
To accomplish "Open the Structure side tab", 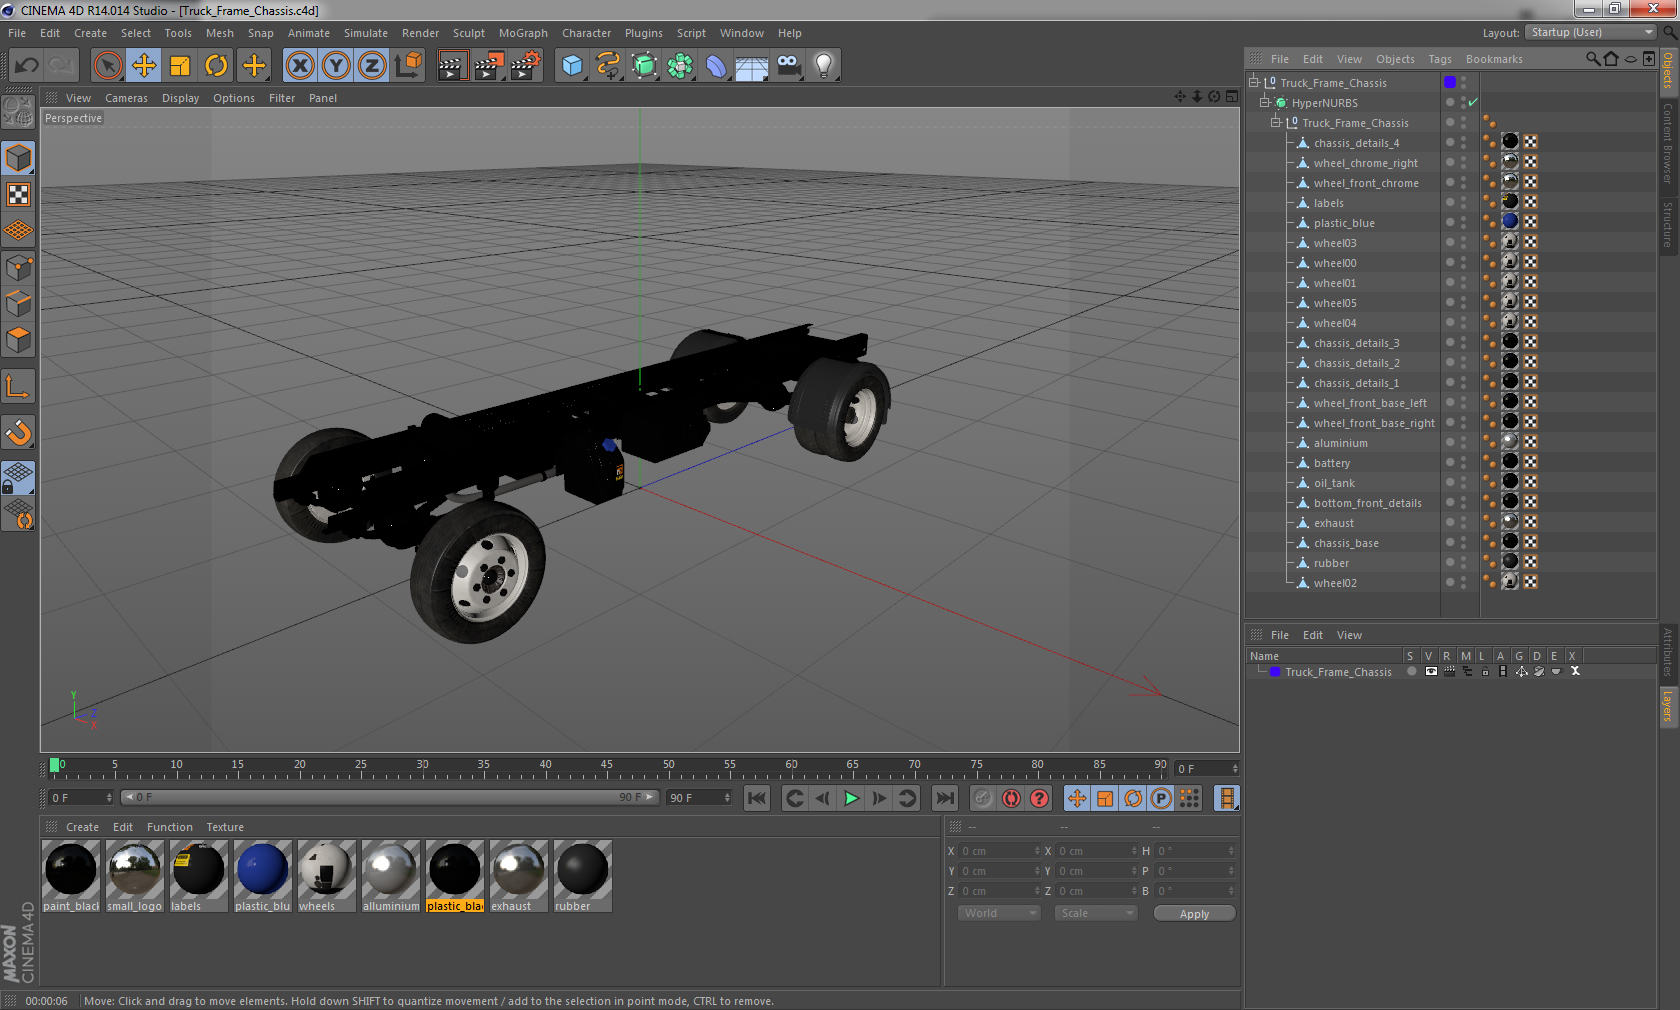I will [x=1668, y=224].
